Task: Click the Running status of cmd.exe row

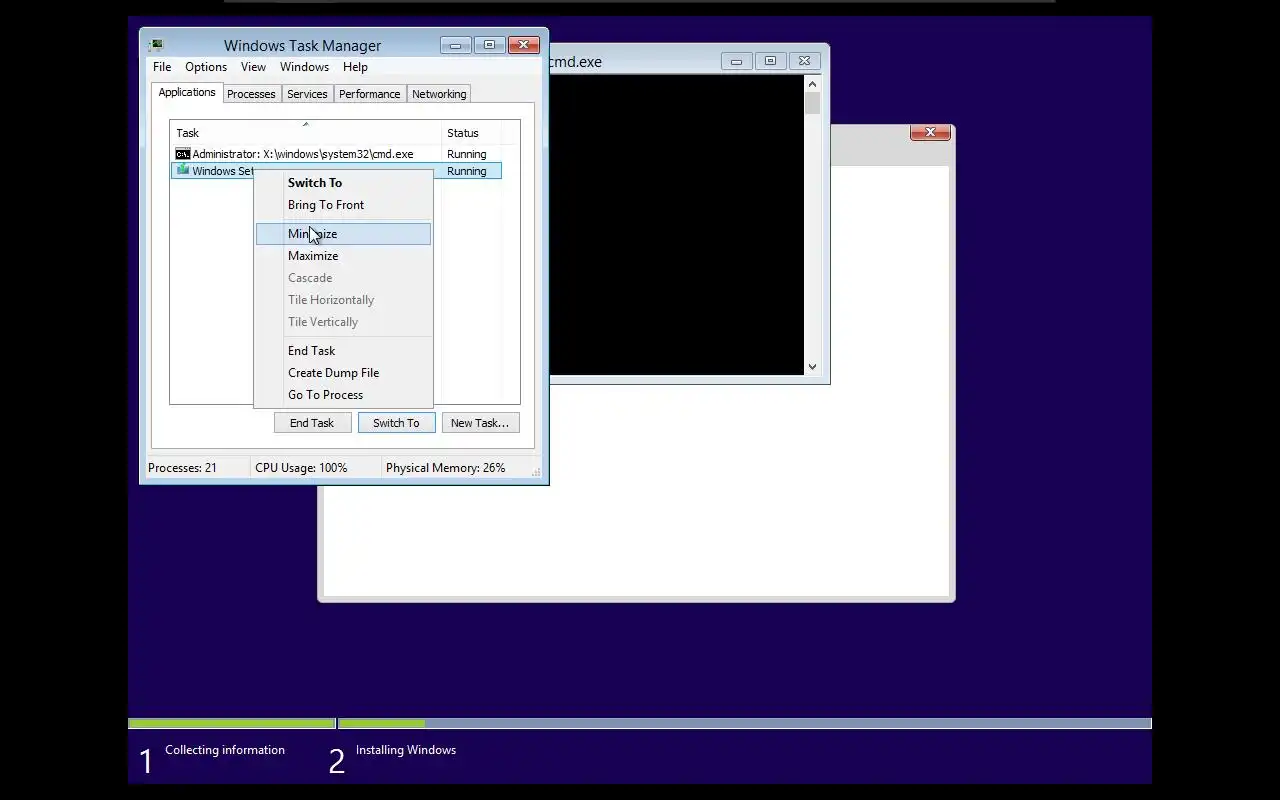Action: click(467, 154)
